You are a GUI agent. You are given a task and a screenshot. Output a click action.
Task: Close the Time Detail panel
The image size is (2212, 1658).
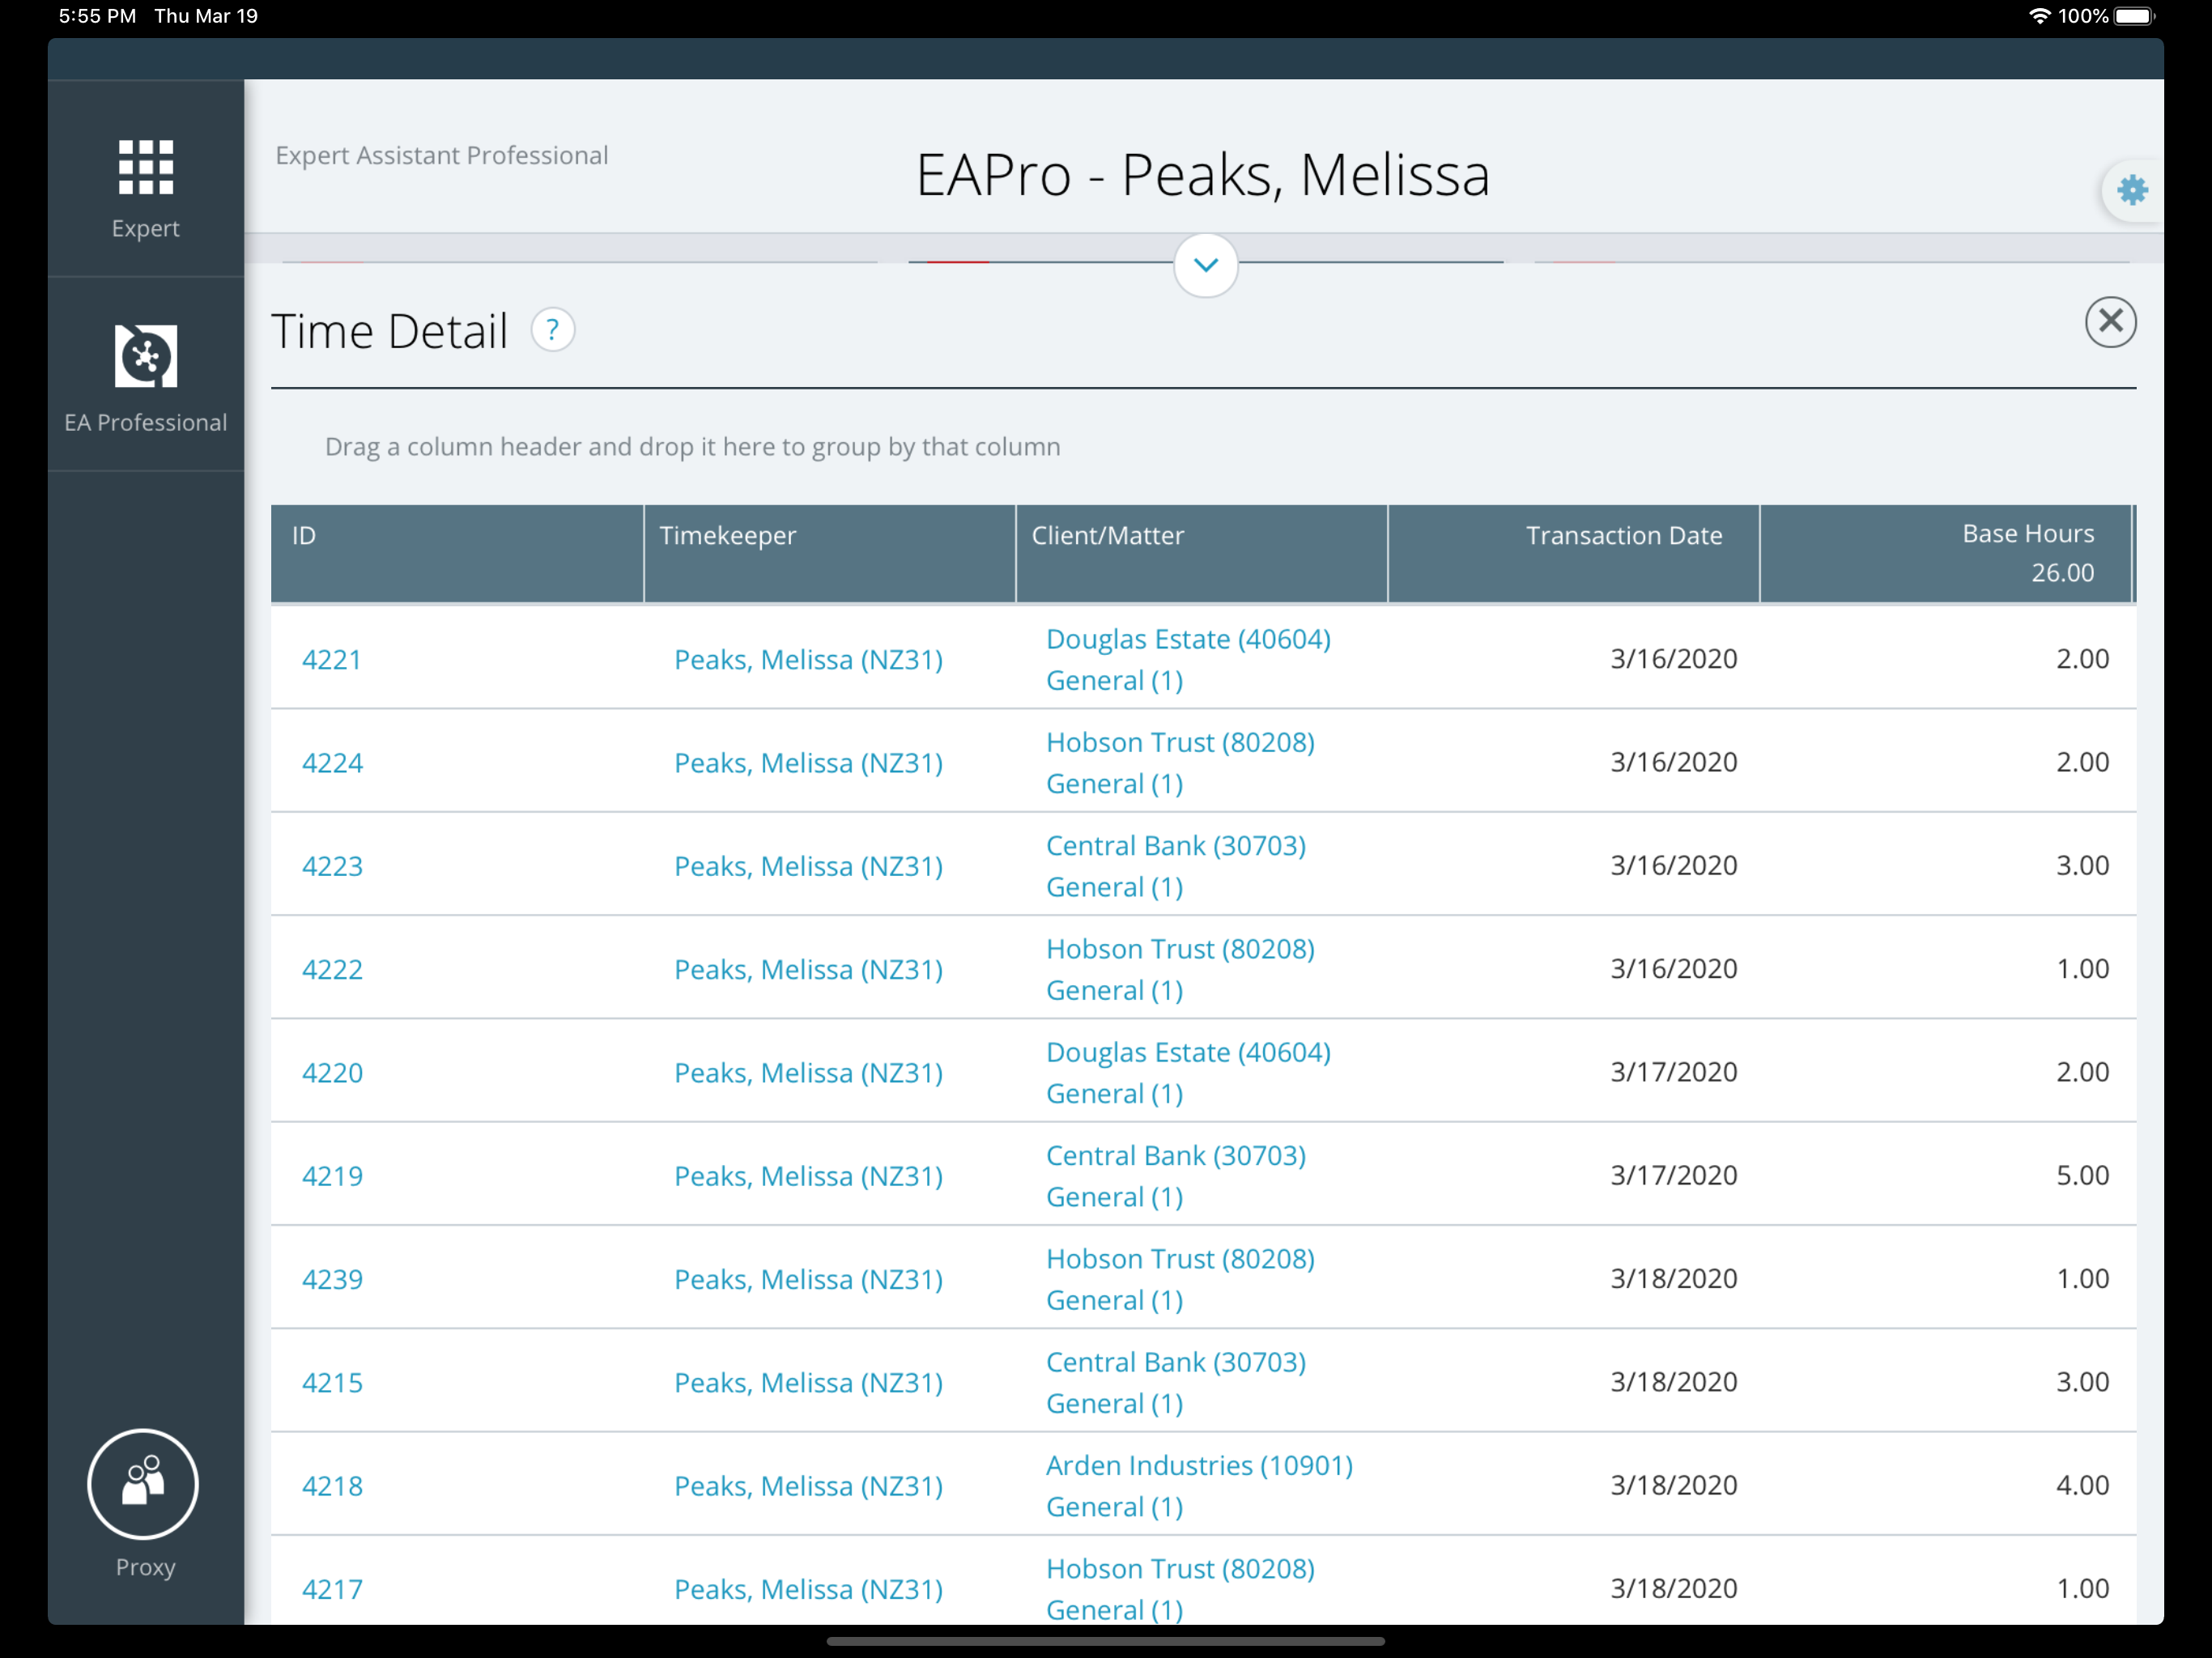(x=2110, y=322)
